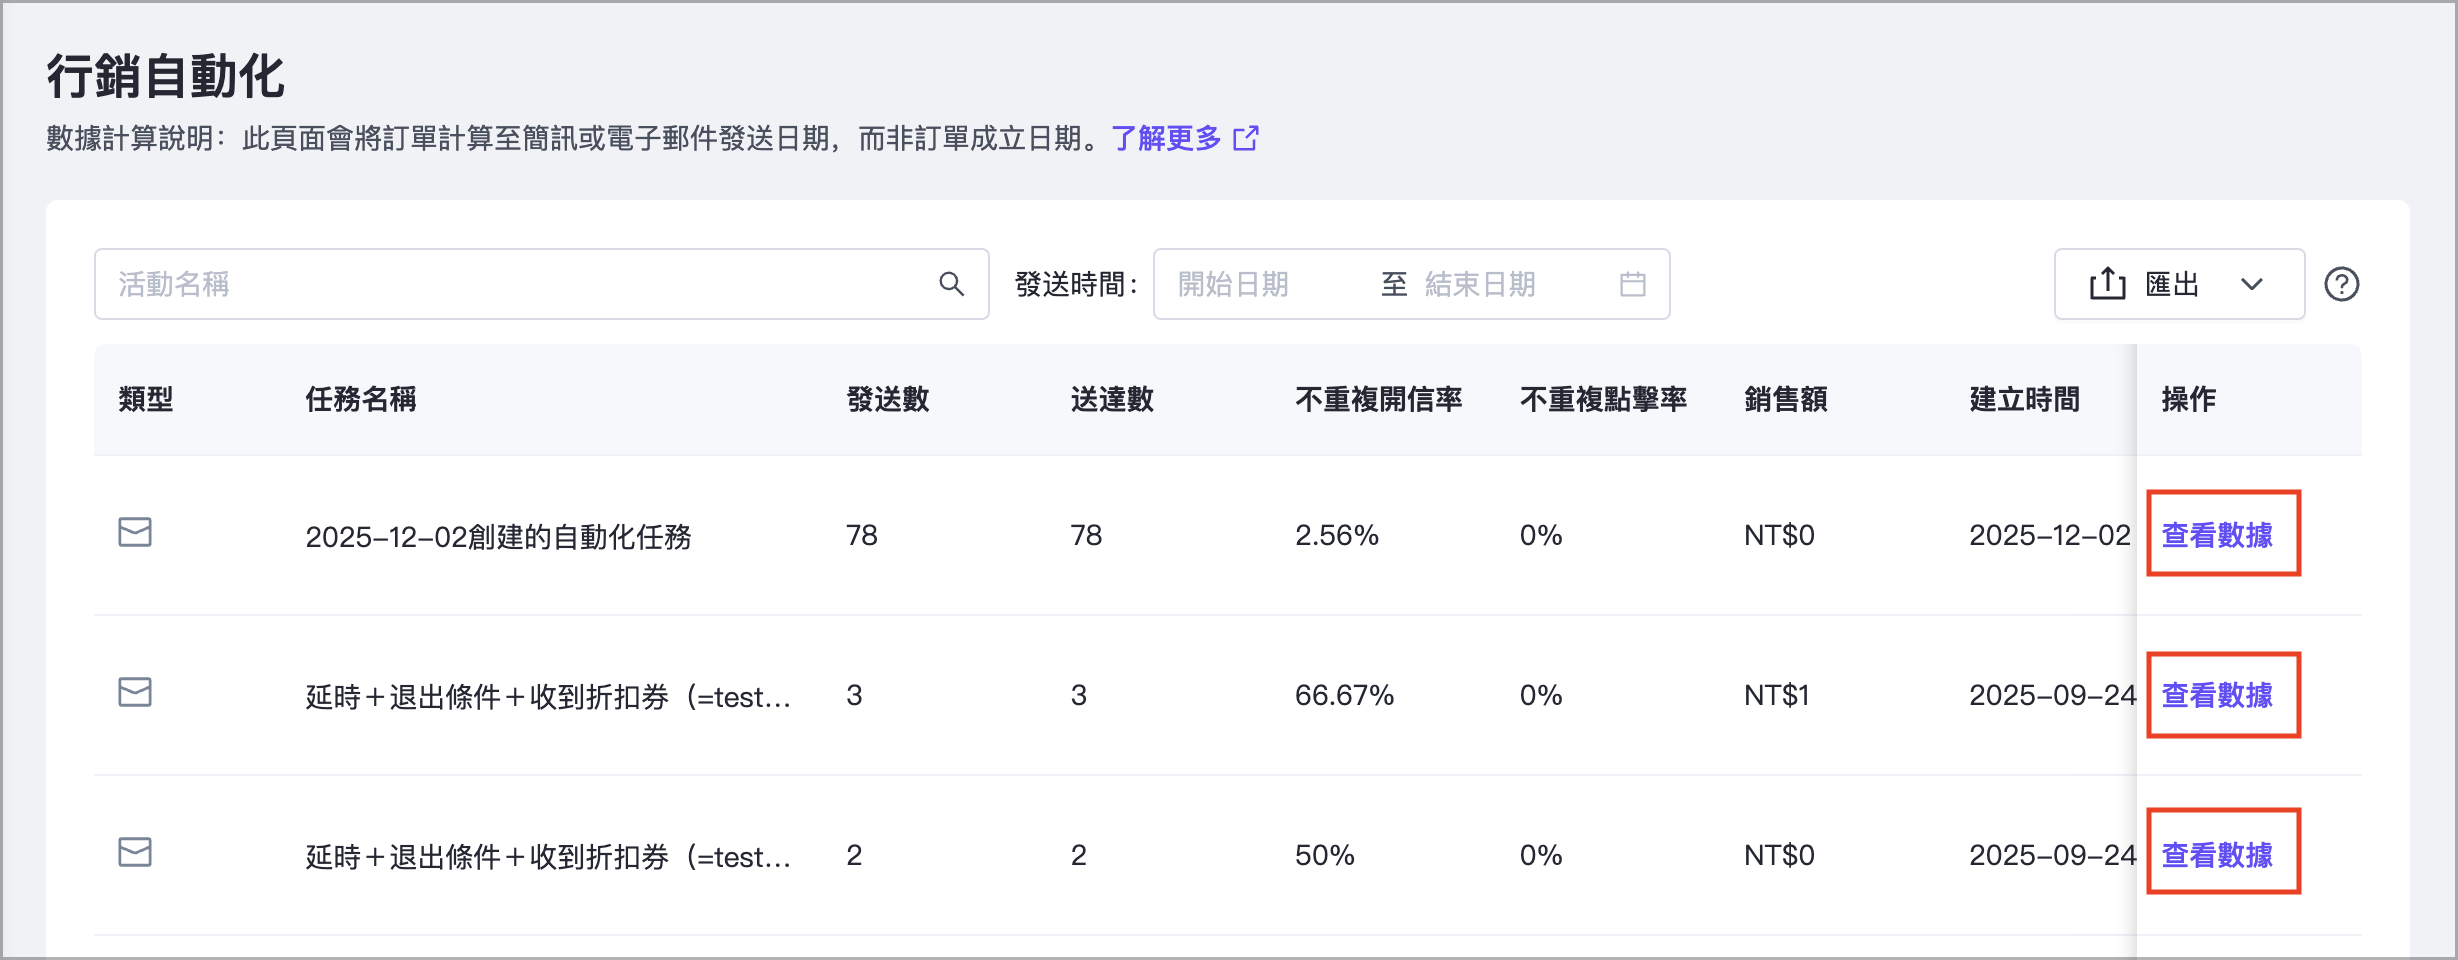The image size is (2458, 960).
Task: Click the email icon on the second task row
Action: [x=135, y=693]
